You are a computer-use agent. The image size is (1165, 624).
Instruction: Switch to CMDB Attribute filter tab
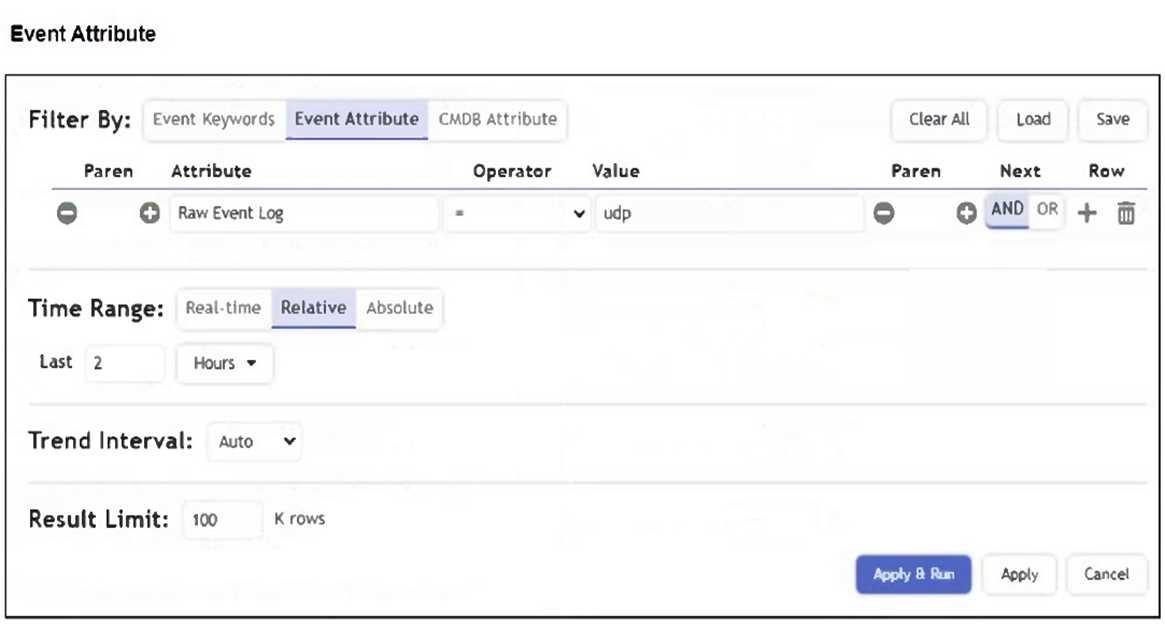tap(497, 119)
